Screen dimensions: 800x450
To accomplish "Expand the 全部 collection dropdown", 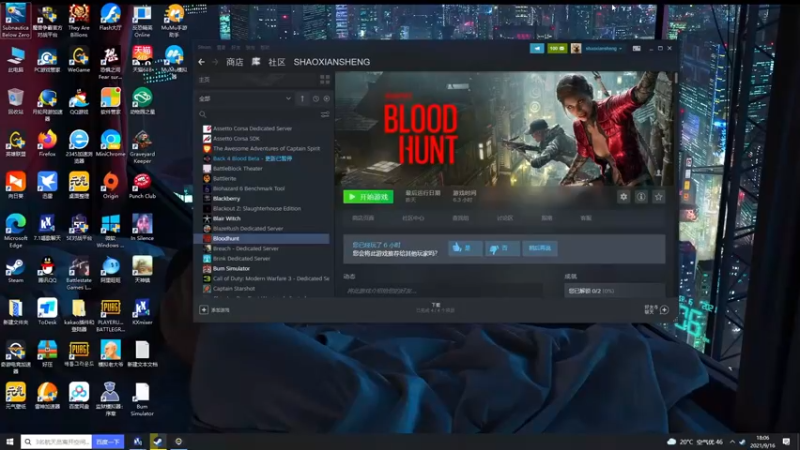I will point(245,98).
